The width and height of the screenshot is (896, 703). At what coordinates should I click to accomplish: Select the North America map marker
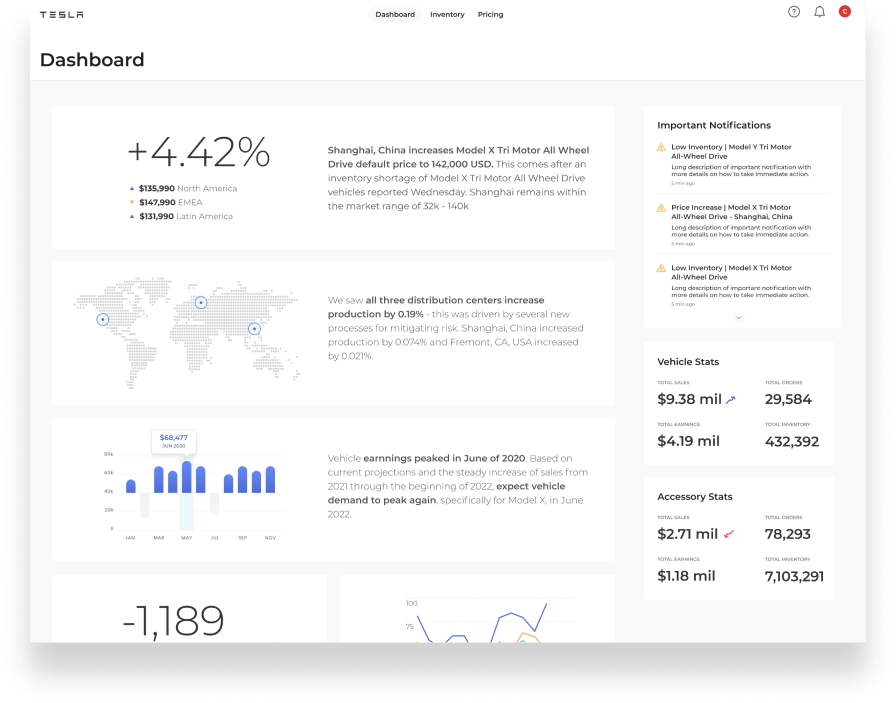tap(102, 319)
